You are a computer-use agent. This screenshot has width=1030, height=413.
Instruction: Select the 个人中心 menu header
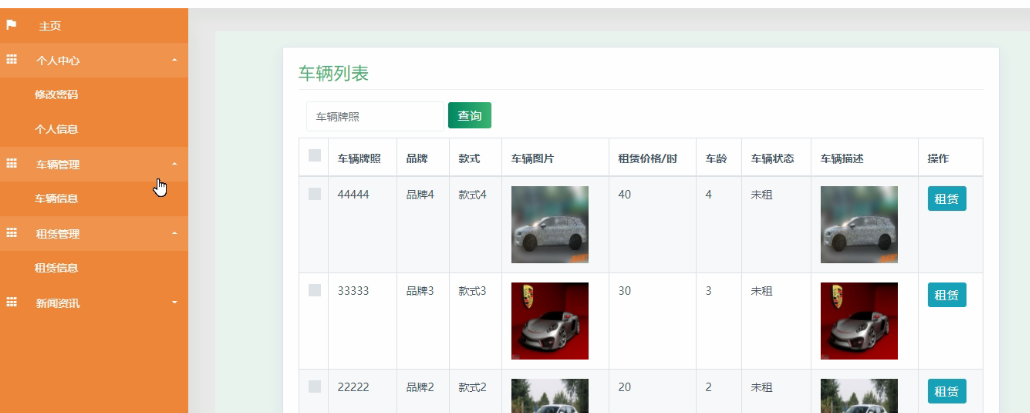coord(94,60)
